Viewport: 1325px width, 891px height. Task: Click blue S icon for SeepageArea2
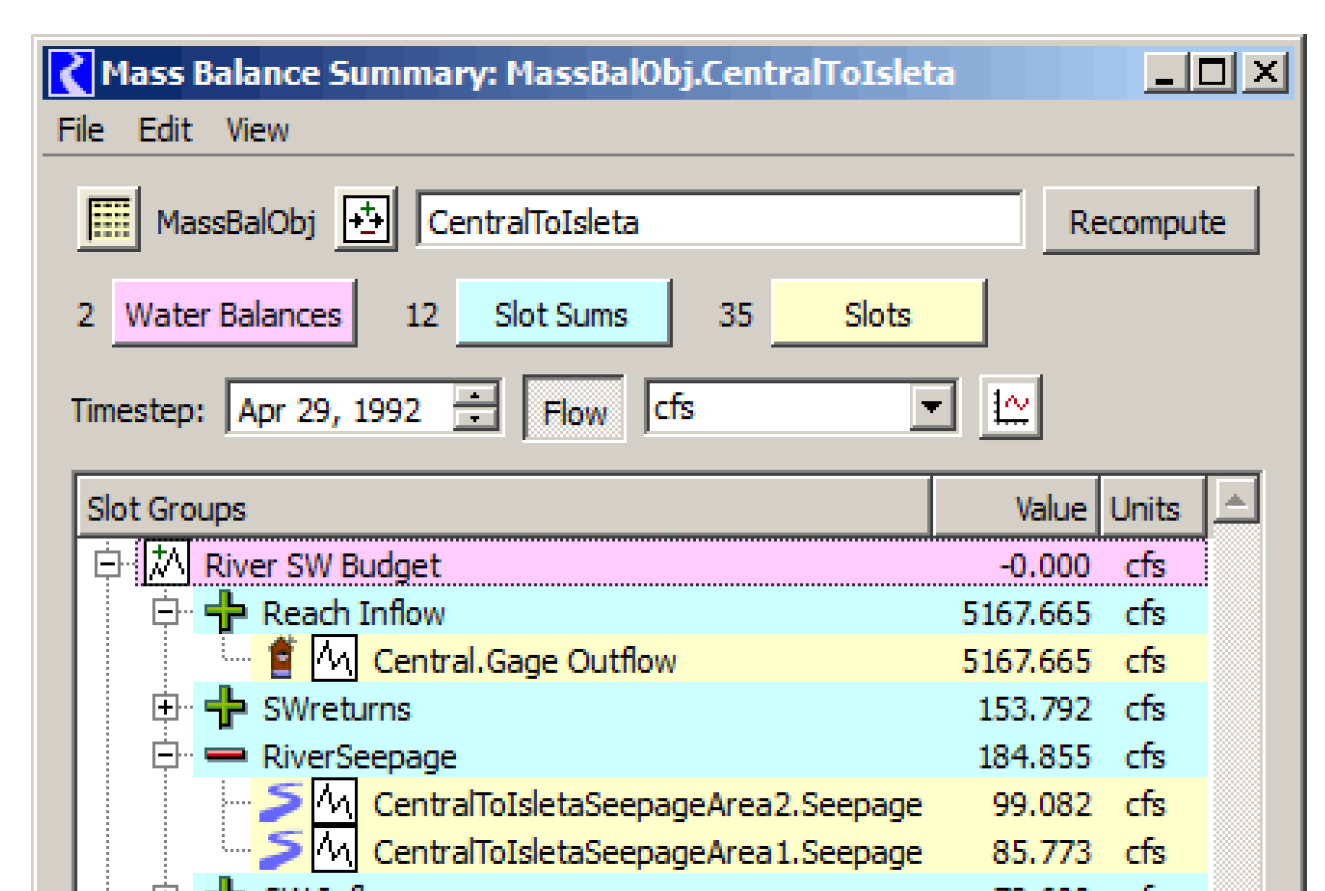(x=282, y=804)
